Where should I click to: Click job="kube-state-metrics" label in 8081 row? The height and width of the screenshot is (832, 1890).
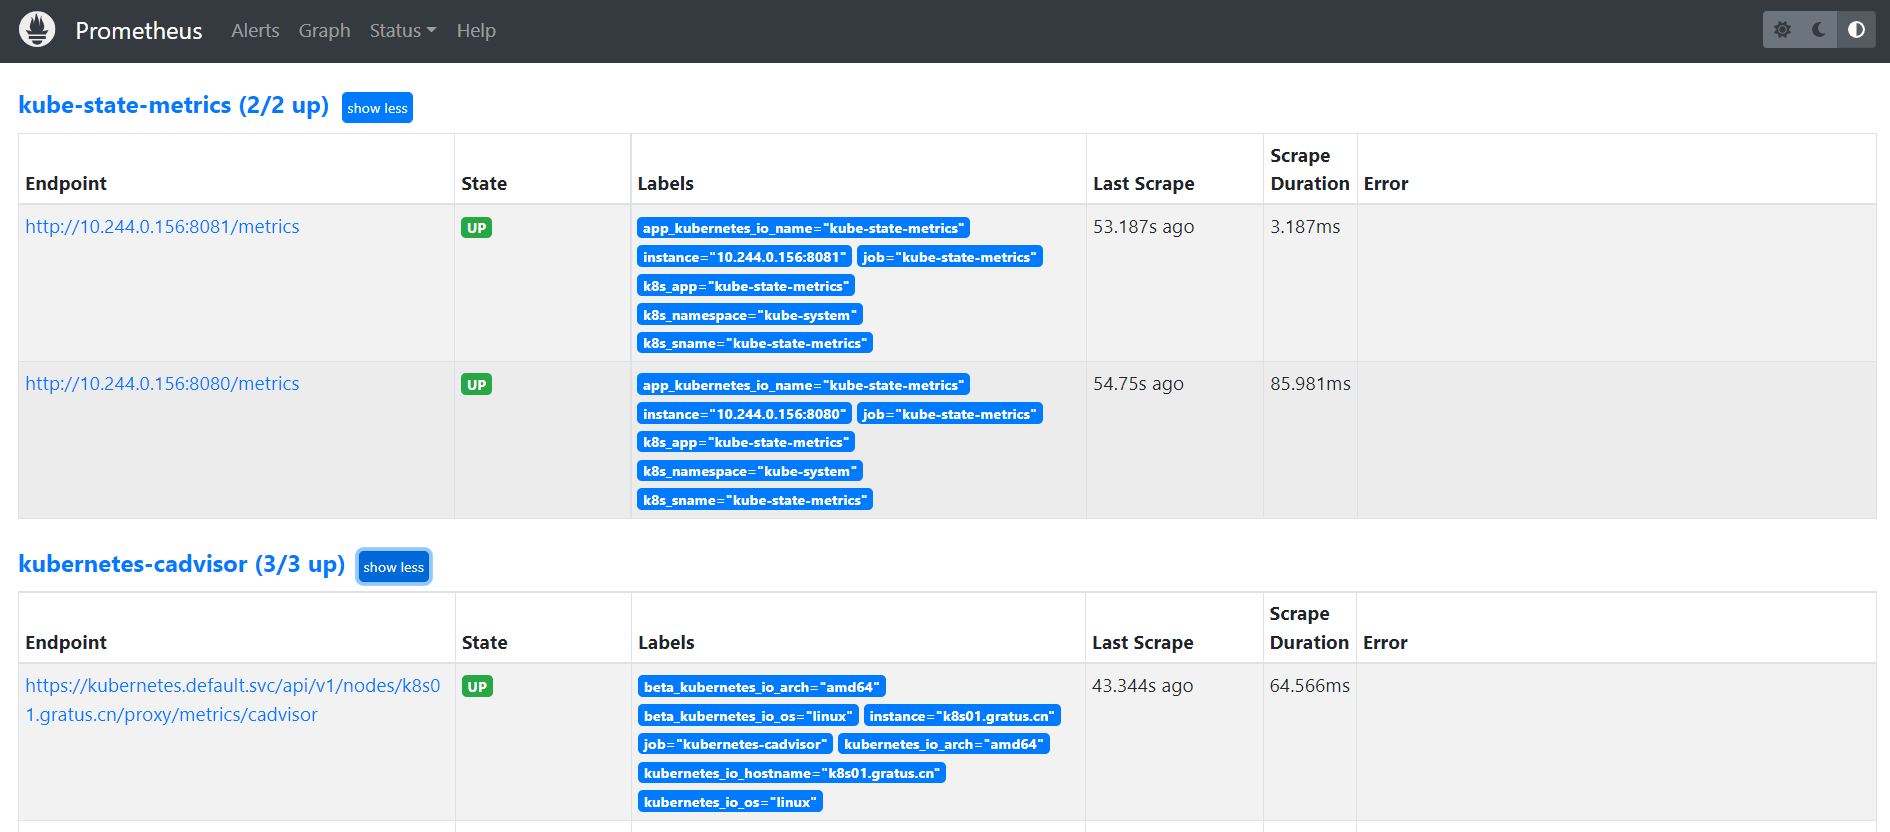point(950,257)
